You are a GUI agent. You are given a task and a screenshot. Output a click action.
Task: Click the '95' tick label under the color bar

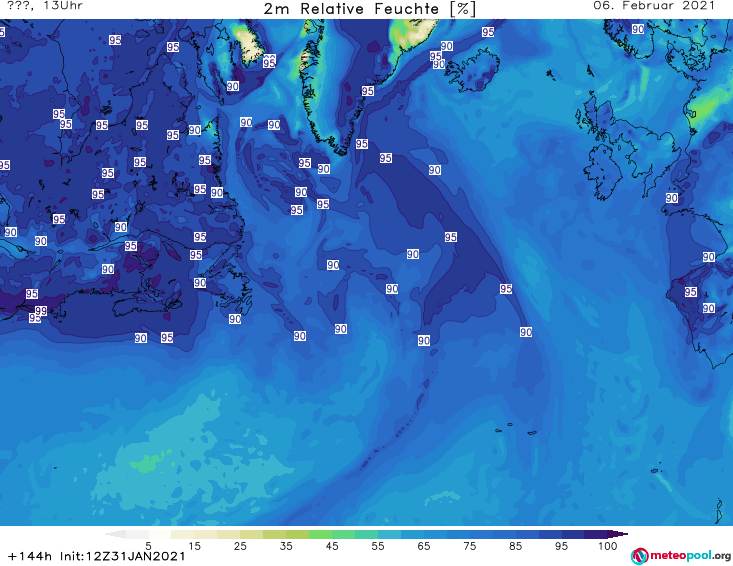[561, 546]
